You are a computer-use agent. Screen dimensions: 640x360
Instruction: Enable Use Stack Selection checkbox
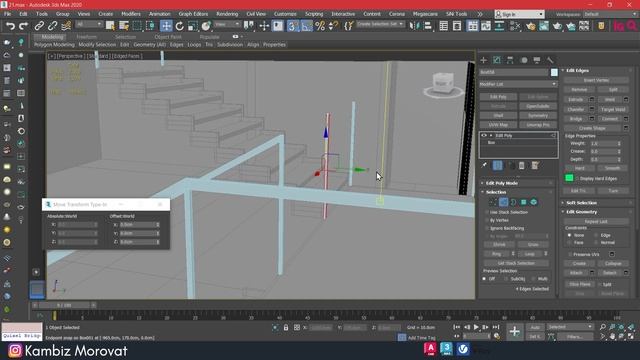[x=487, y=213]
